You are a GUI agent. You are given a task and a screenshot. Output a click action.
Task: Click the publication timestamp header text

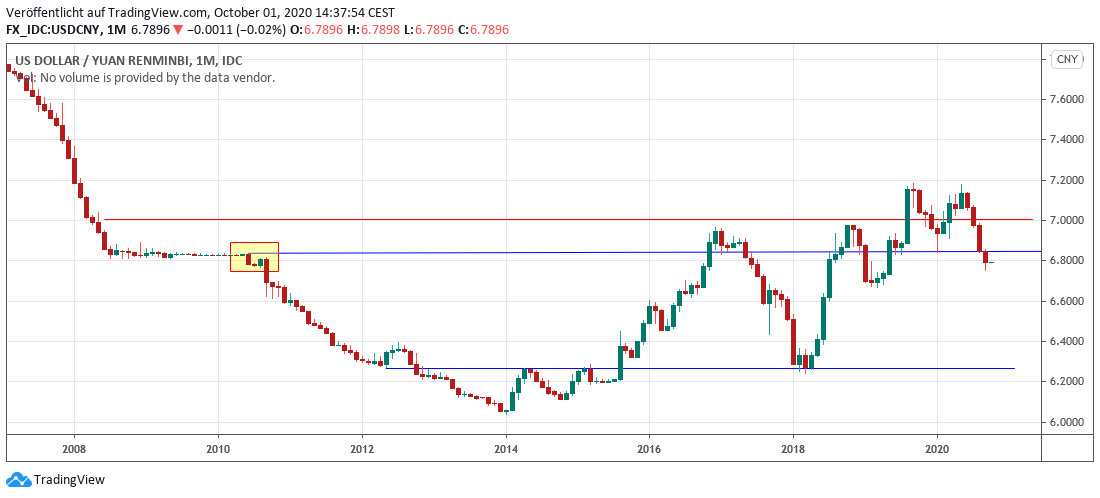point(200,12)
